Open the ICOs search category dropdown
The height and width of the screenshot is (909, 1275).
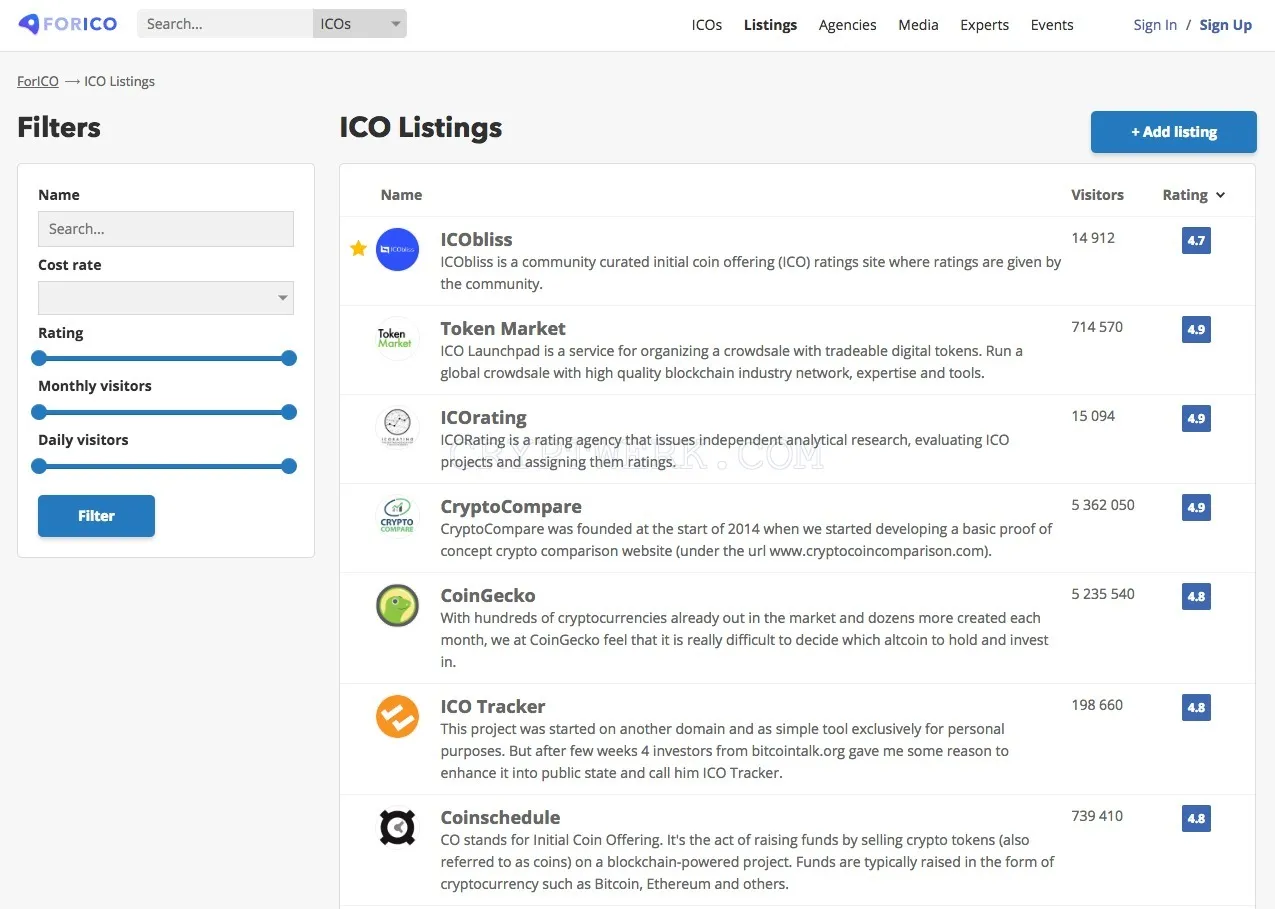359,24
